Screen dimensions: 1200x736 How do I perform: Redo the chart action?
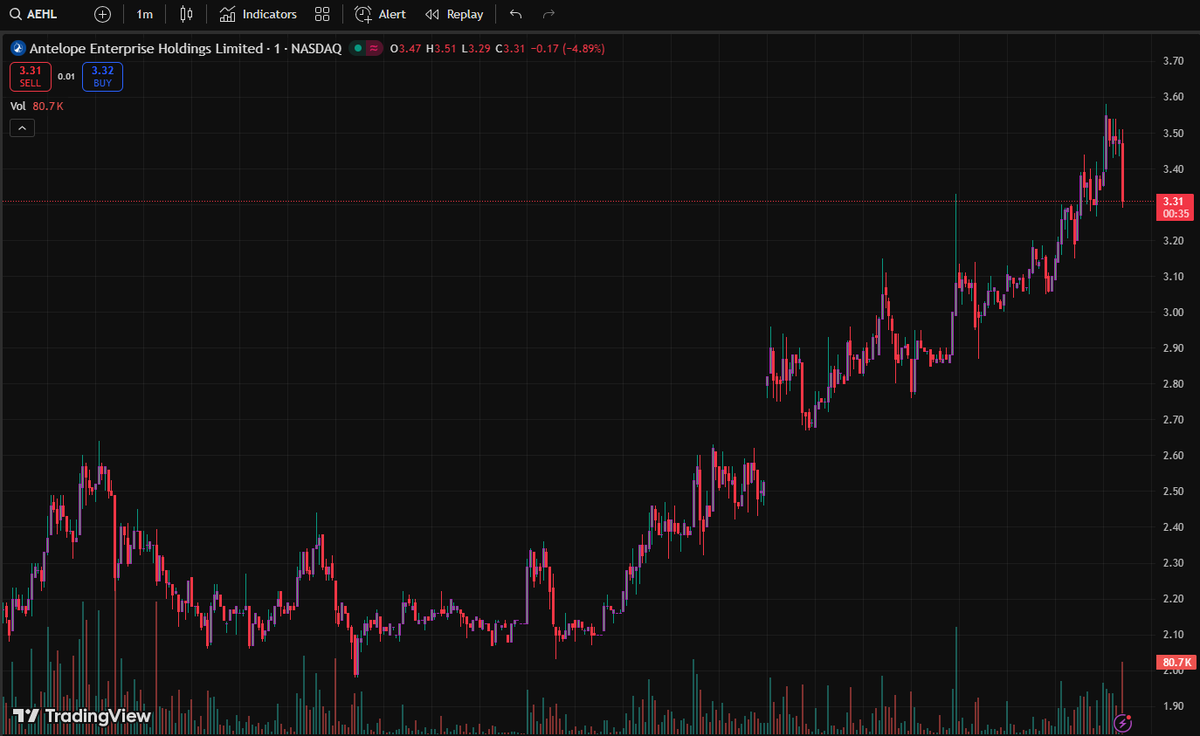548,14
